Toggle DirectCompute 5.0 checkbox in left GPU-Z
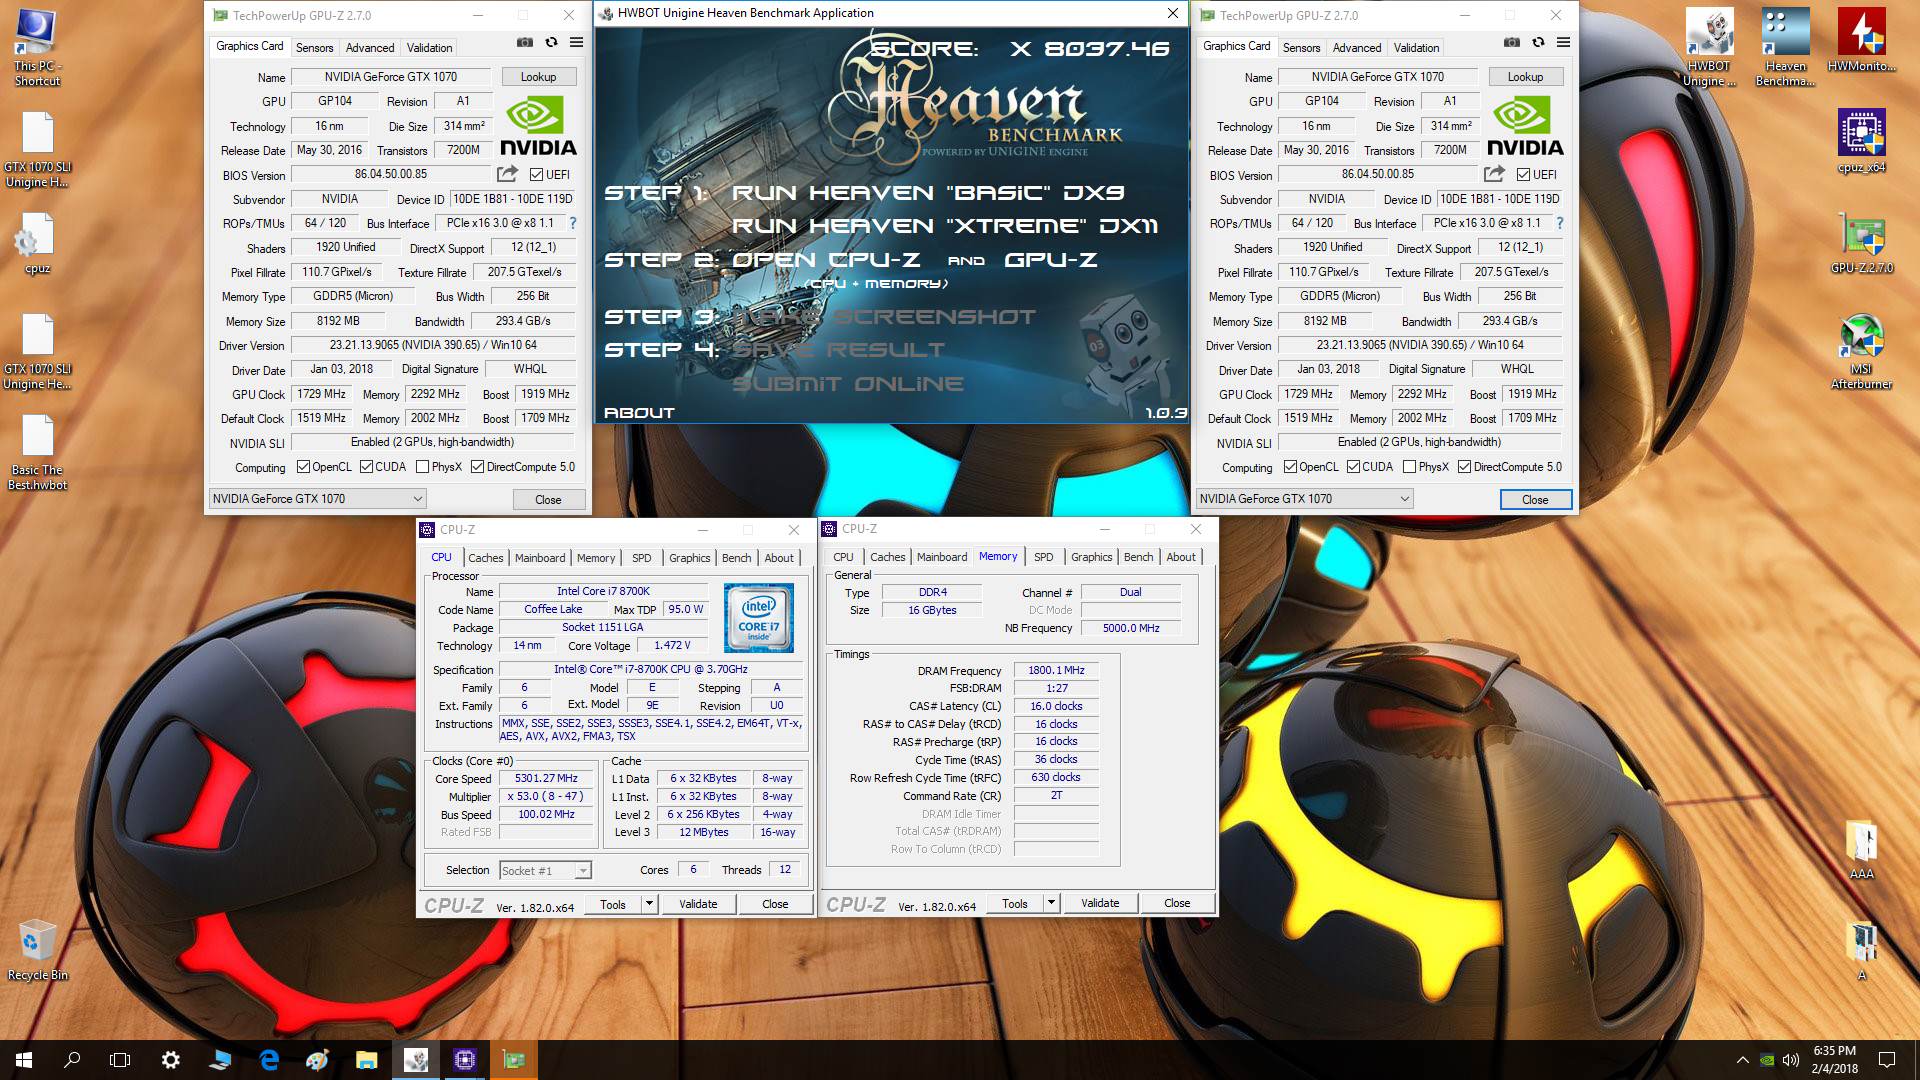The height and width of the screenshot is (1080, 1920). tap(477, 467)
